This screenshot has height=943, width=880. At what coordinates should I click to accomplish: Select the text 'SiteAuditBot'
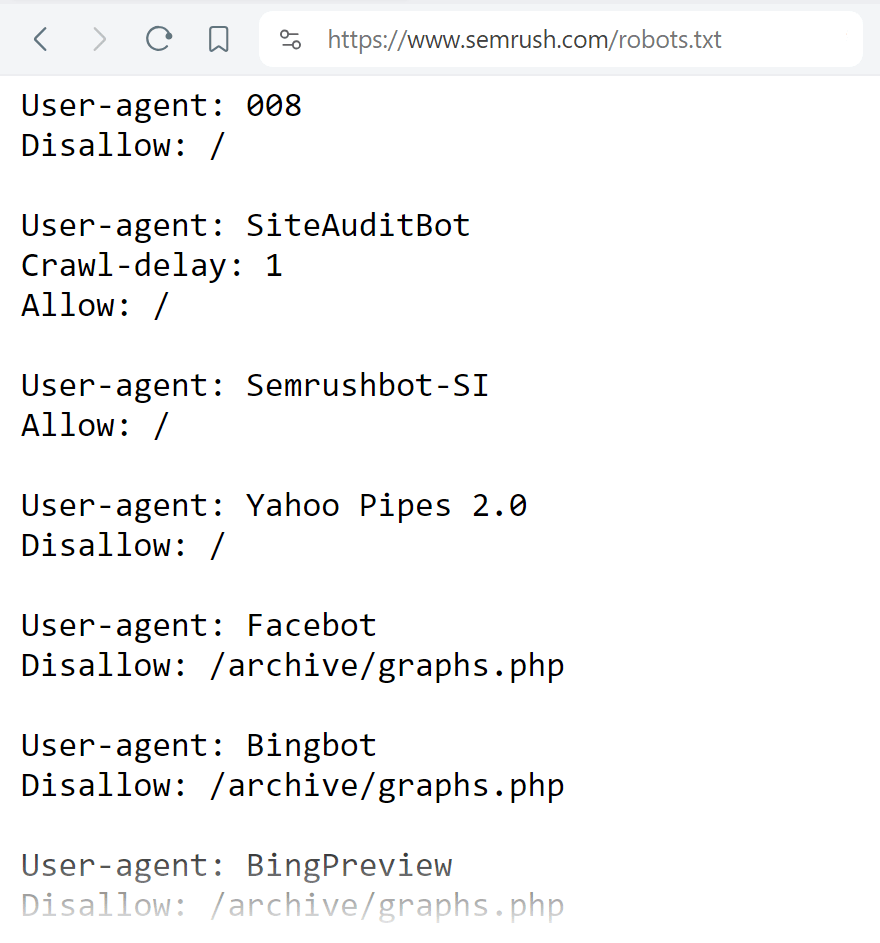(x=358, y=225)
